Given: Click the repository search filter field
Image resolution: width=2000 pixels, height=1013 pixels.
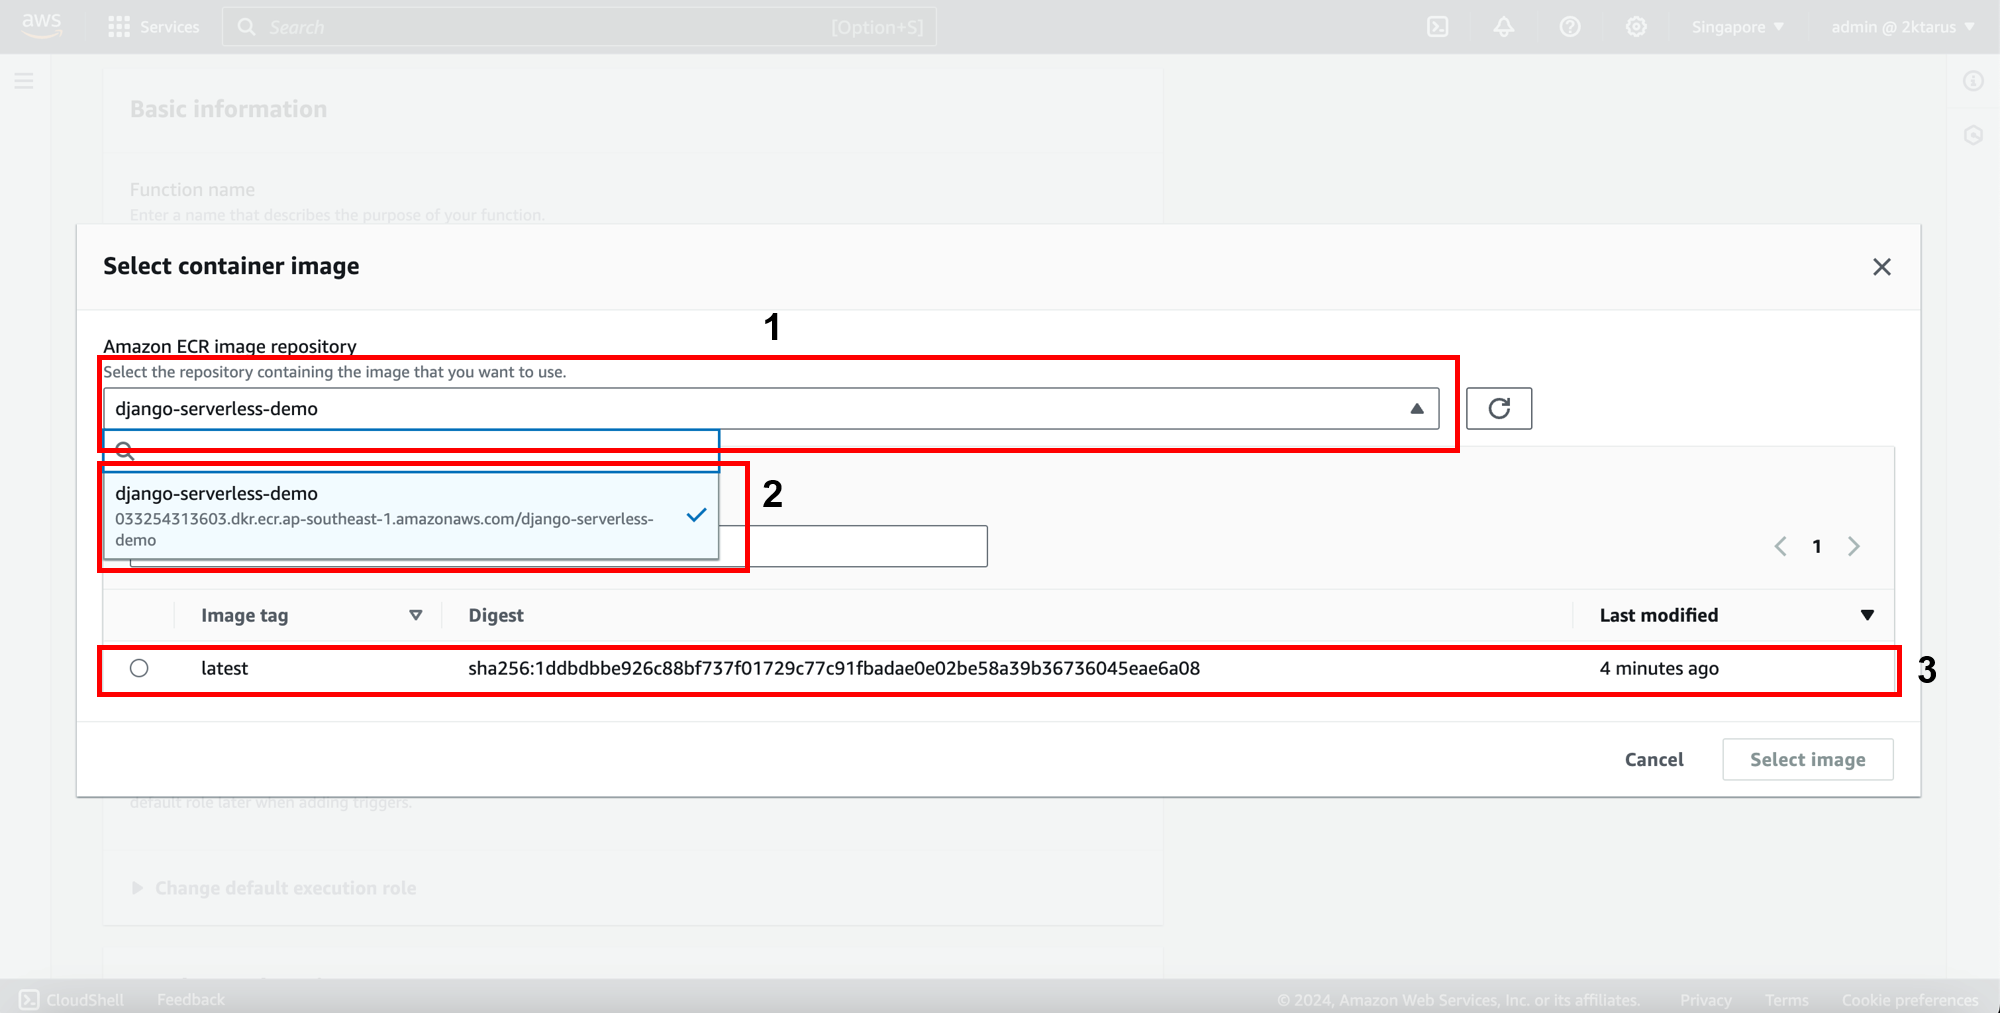Looking at the screenshot, I should (x=411, y=450).
